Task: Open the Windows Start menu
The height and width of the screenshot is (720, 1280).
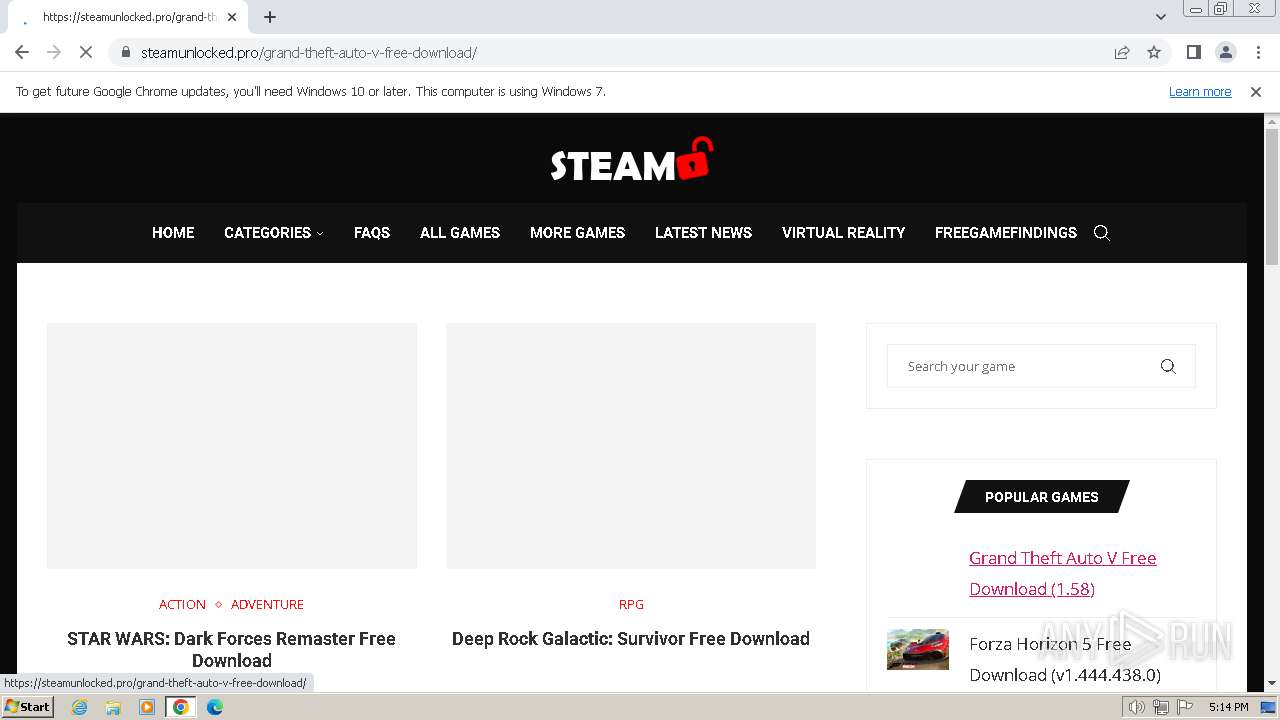Action: tap(28, 707)
